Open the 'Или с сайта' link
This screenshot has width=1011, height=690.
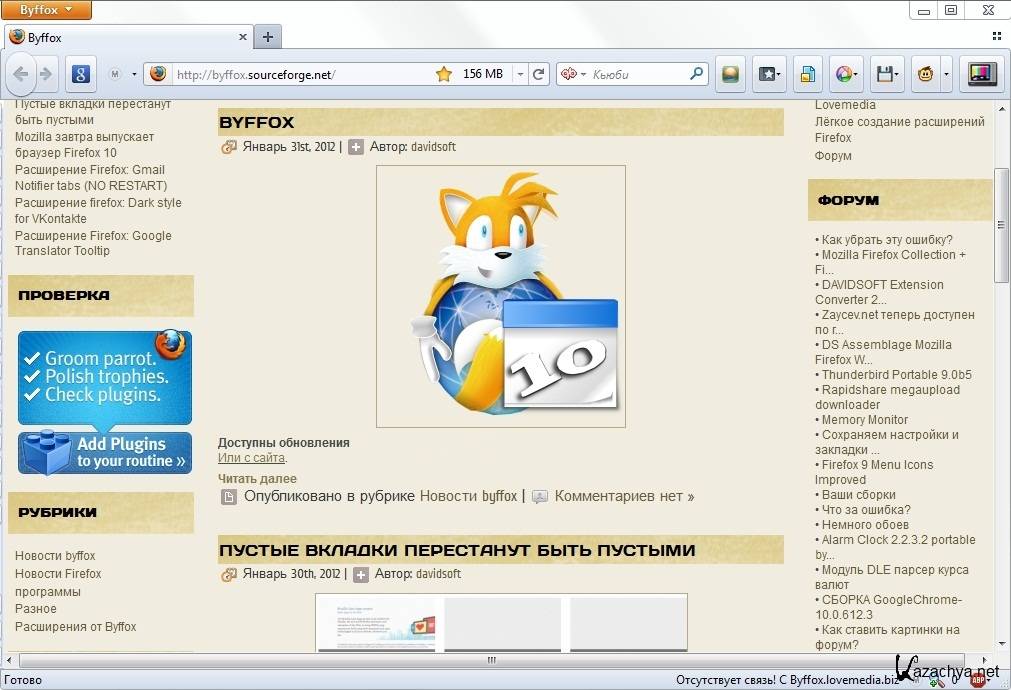click(252, 458)
